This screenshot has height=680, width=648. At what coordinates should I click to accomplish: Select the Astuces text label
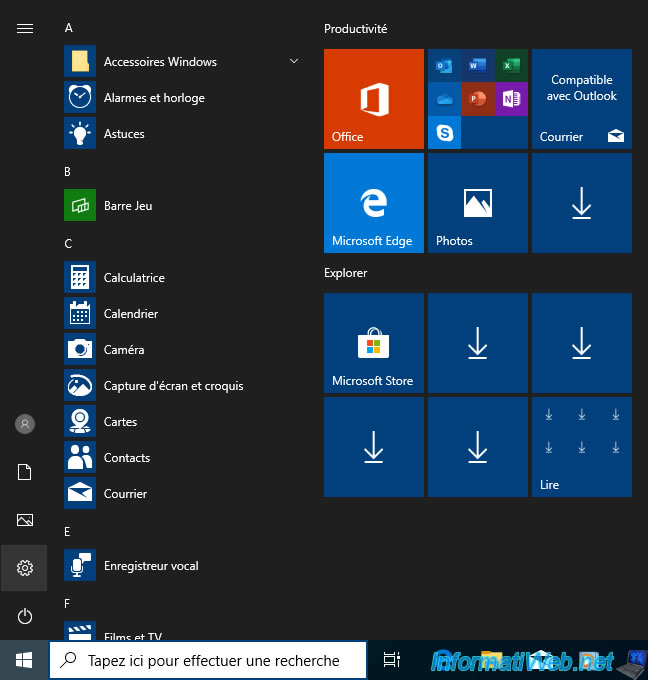tap(124, 134)
